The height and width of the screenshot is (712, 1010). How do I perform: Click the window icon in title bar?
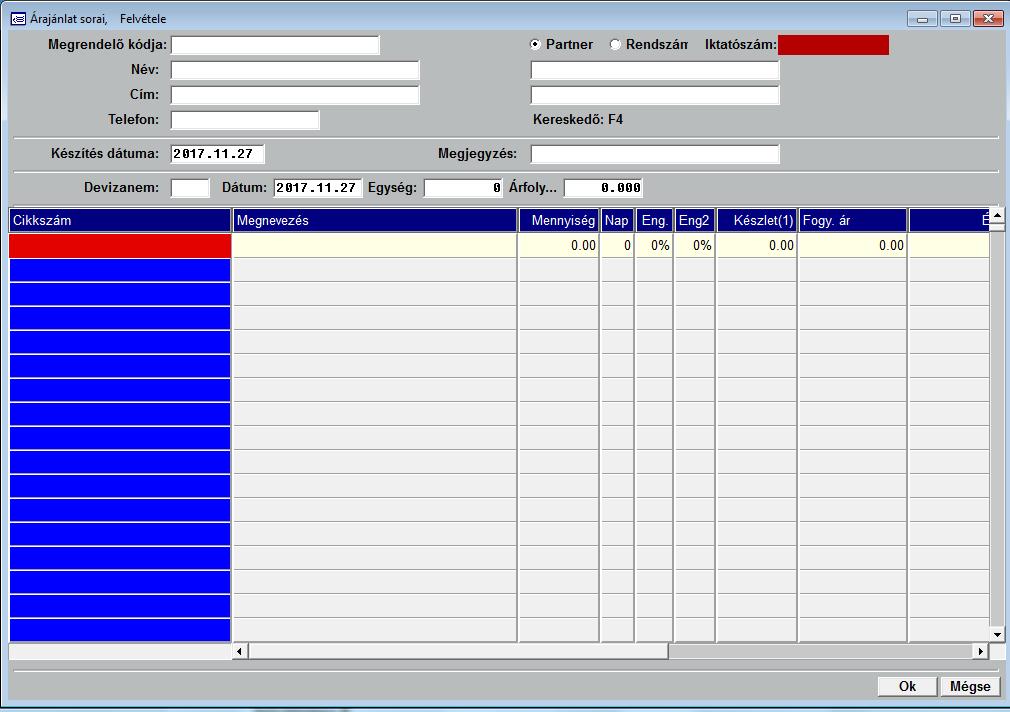click(18, 19)
